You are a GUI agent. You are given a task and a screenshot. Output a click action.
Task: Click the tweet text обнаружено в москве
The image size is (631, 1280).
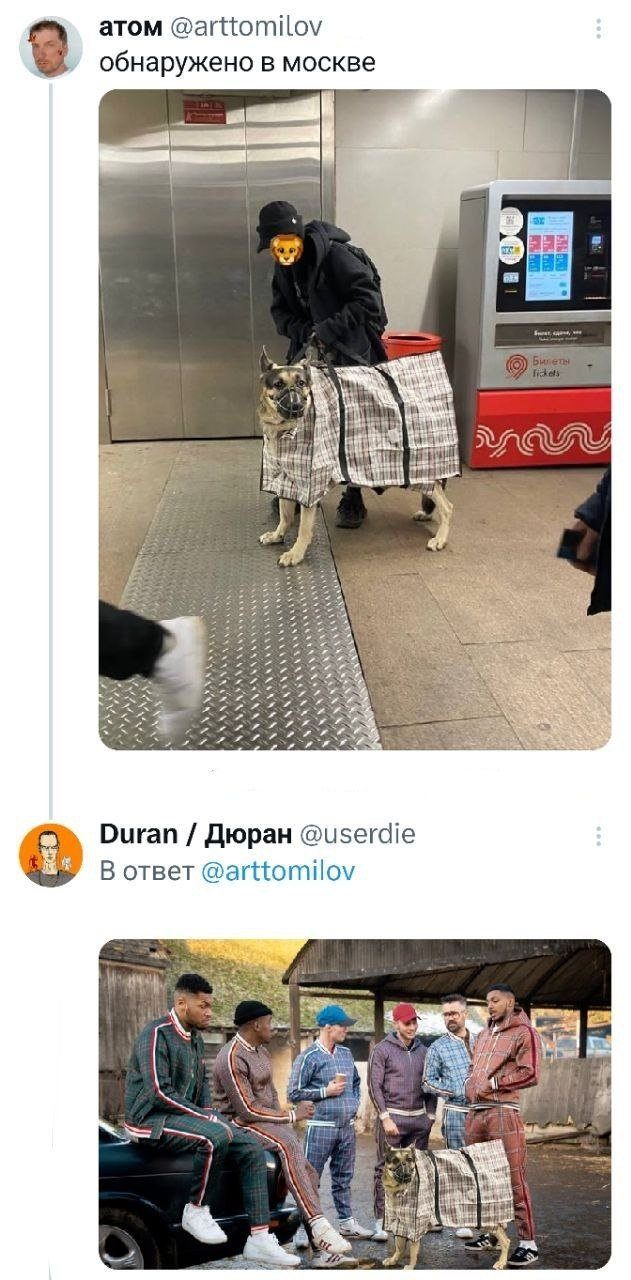coord(237,63)
